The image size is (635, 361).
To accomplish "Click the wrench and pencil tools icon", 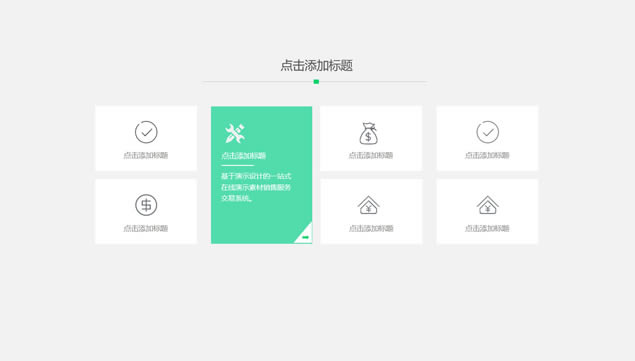I will [x=235, y=133].
